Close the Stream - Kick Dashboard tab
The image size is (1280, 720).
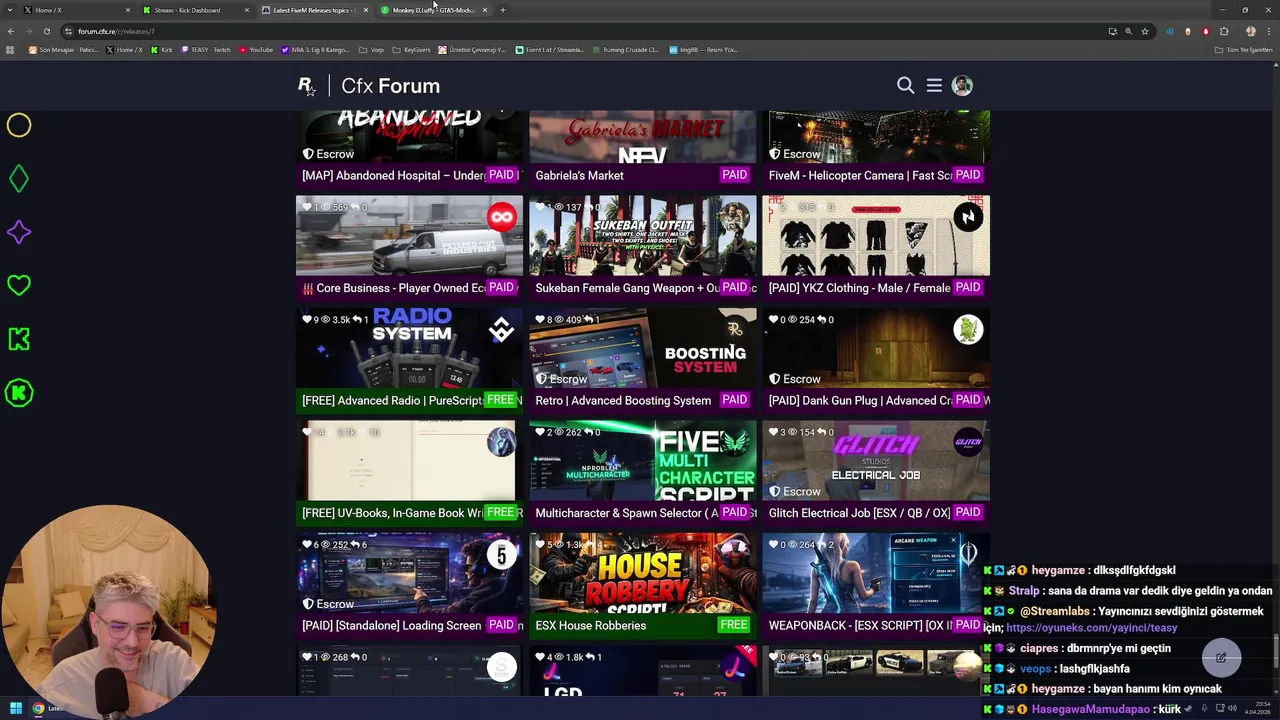pos(246,10)
